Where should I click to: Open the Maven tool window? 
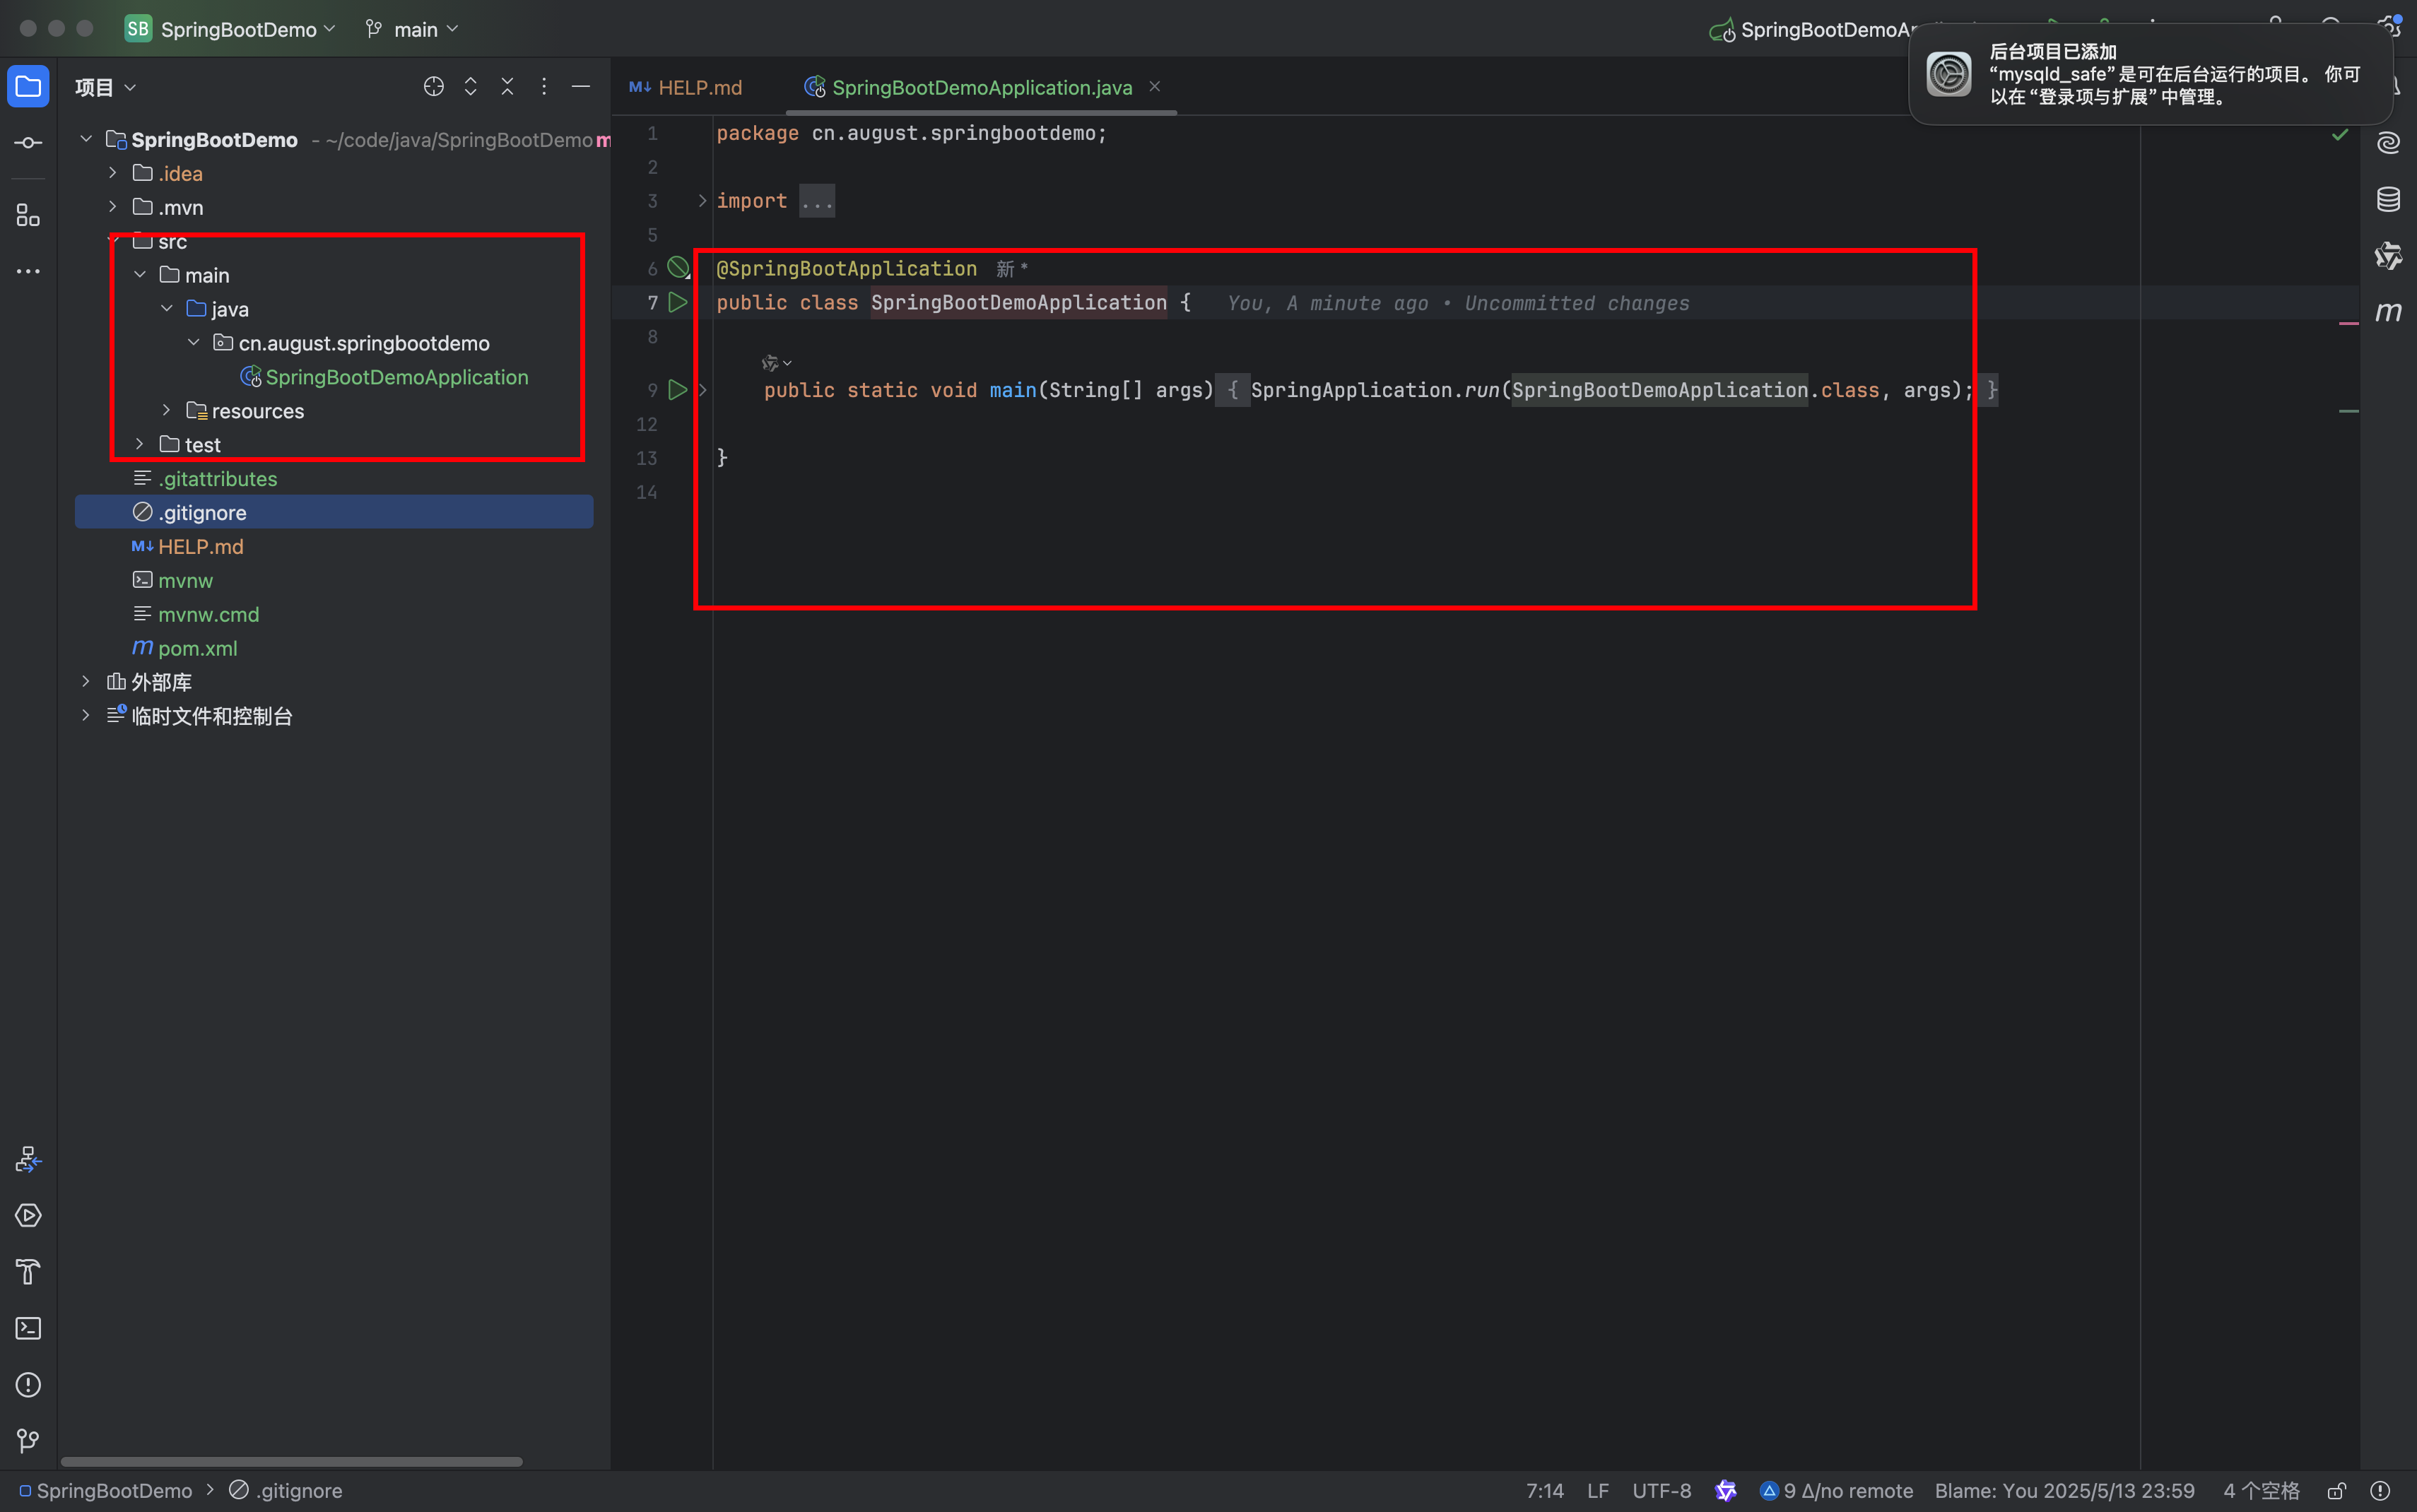pyautogui.click(x=2388, y=312)
